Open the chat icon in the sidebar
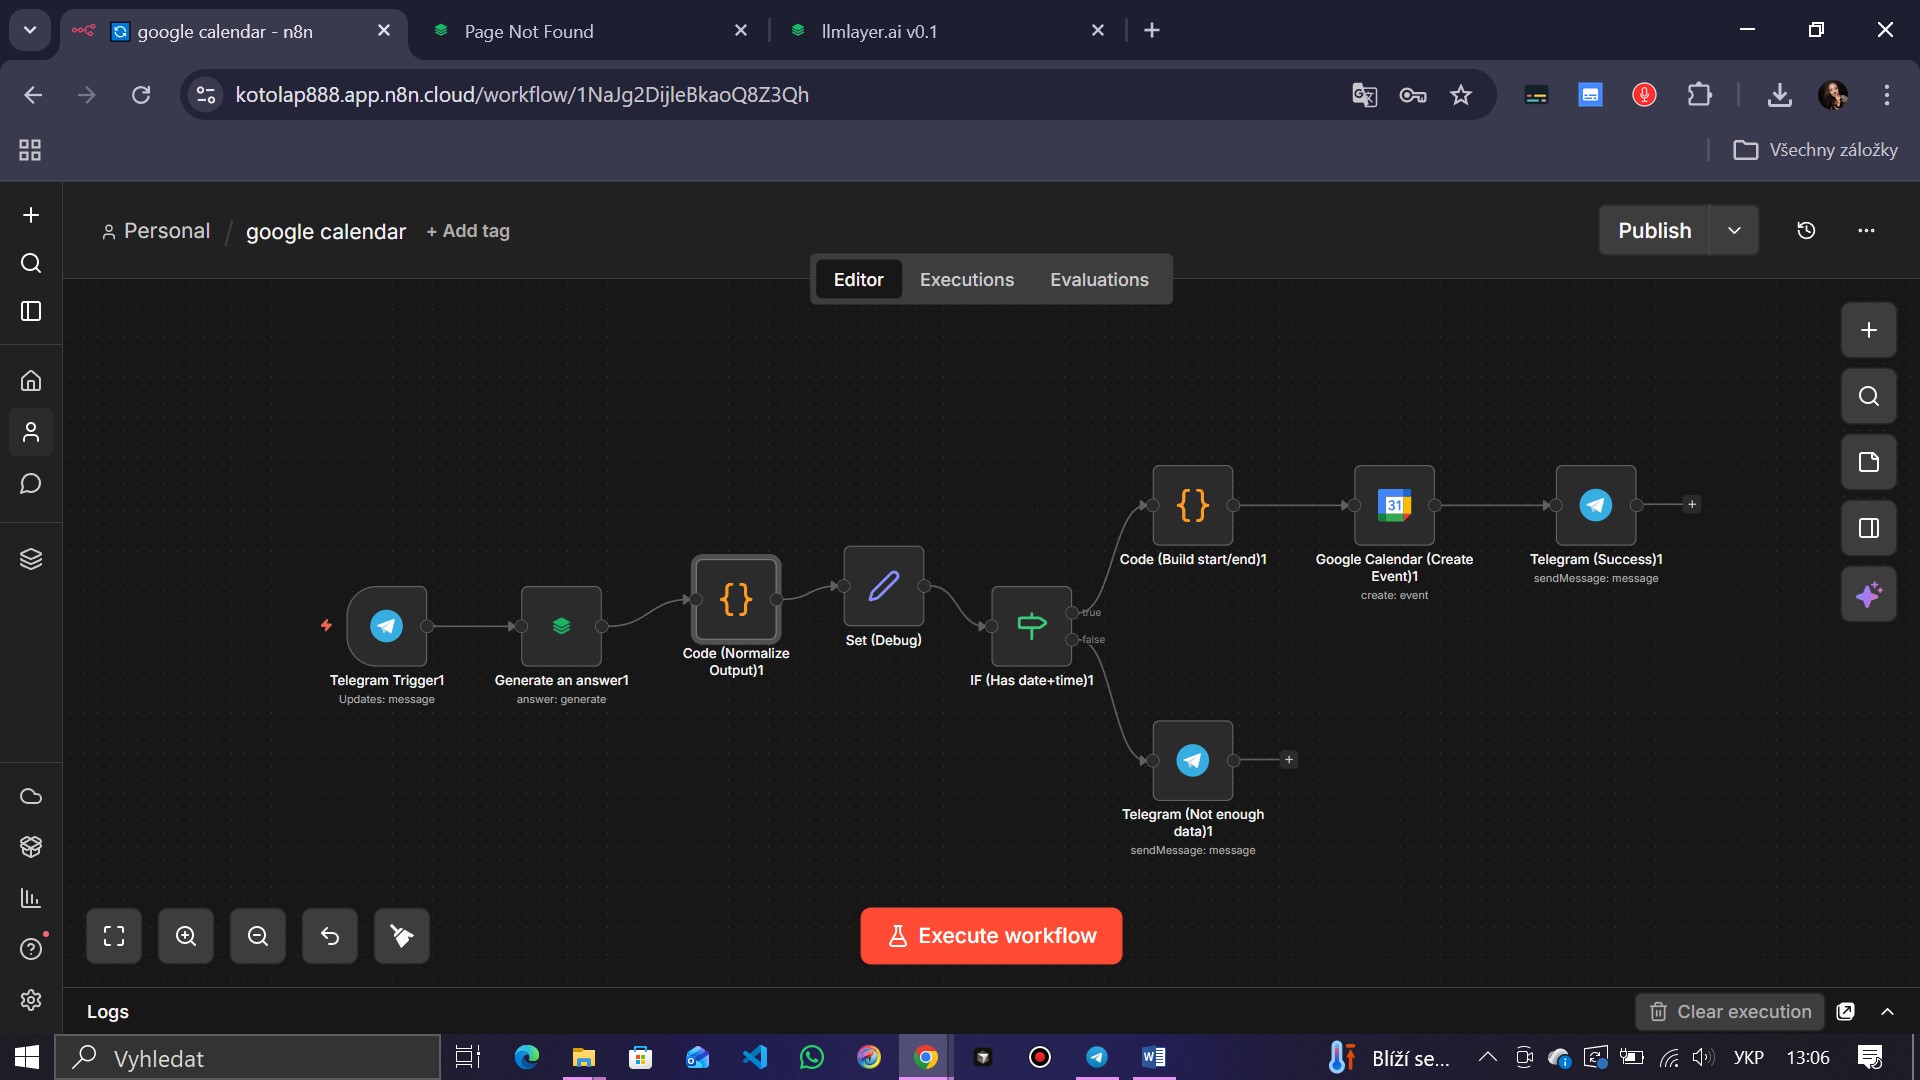1920x1080 pixels. pos(31,484)
